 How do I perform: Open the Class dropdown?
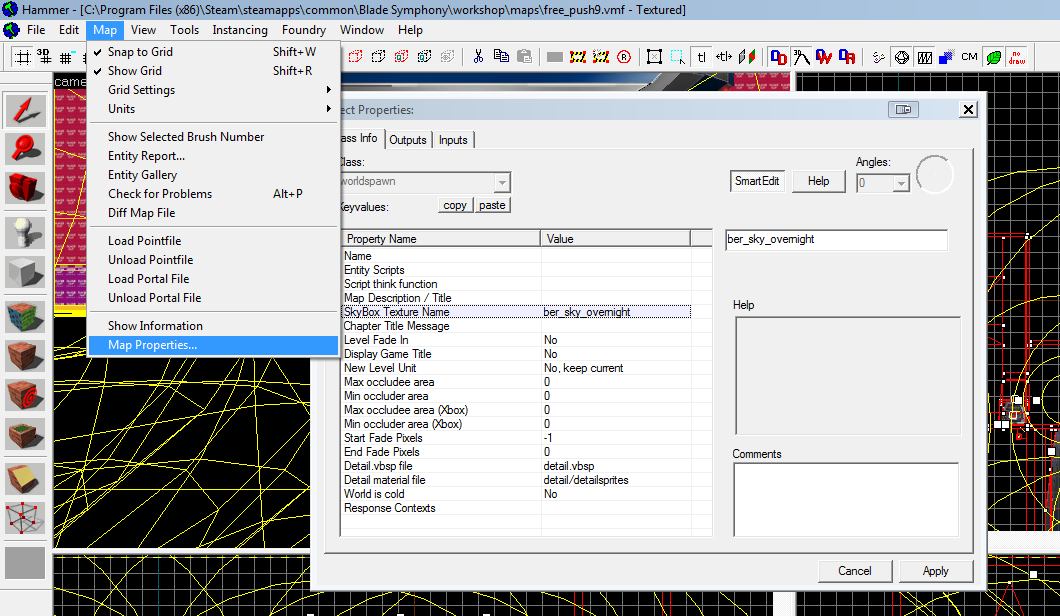click(502, 182)
